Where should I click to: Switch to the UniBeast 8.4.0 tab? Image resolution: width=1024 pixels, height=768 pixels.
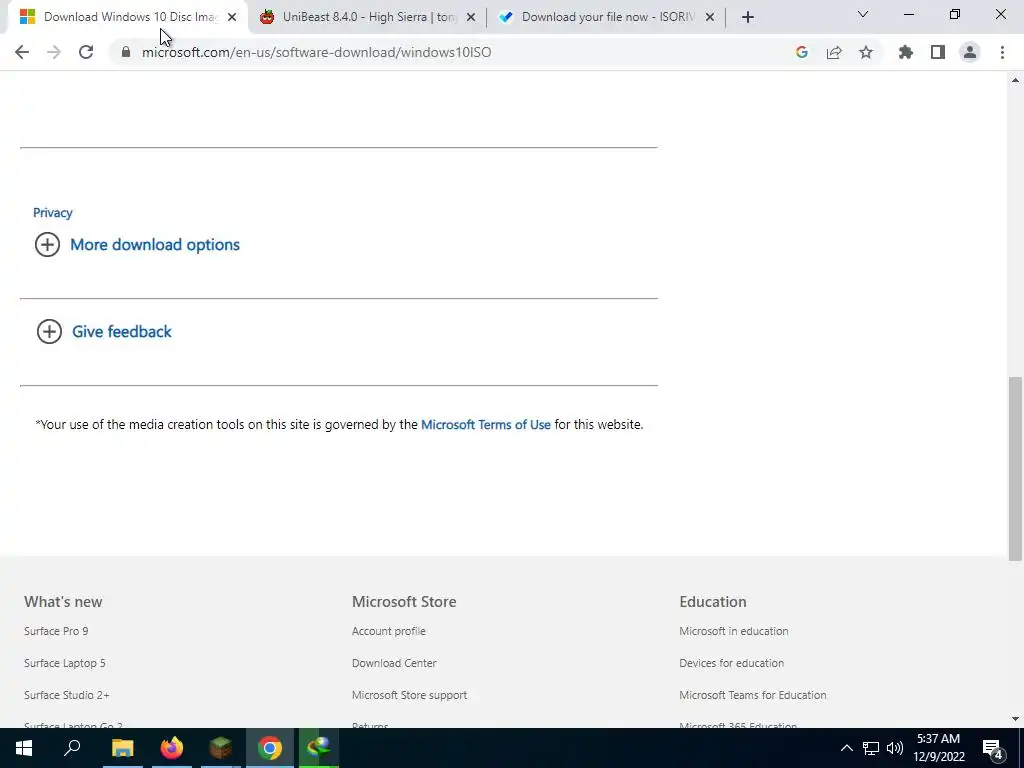(x=369, y=17)
